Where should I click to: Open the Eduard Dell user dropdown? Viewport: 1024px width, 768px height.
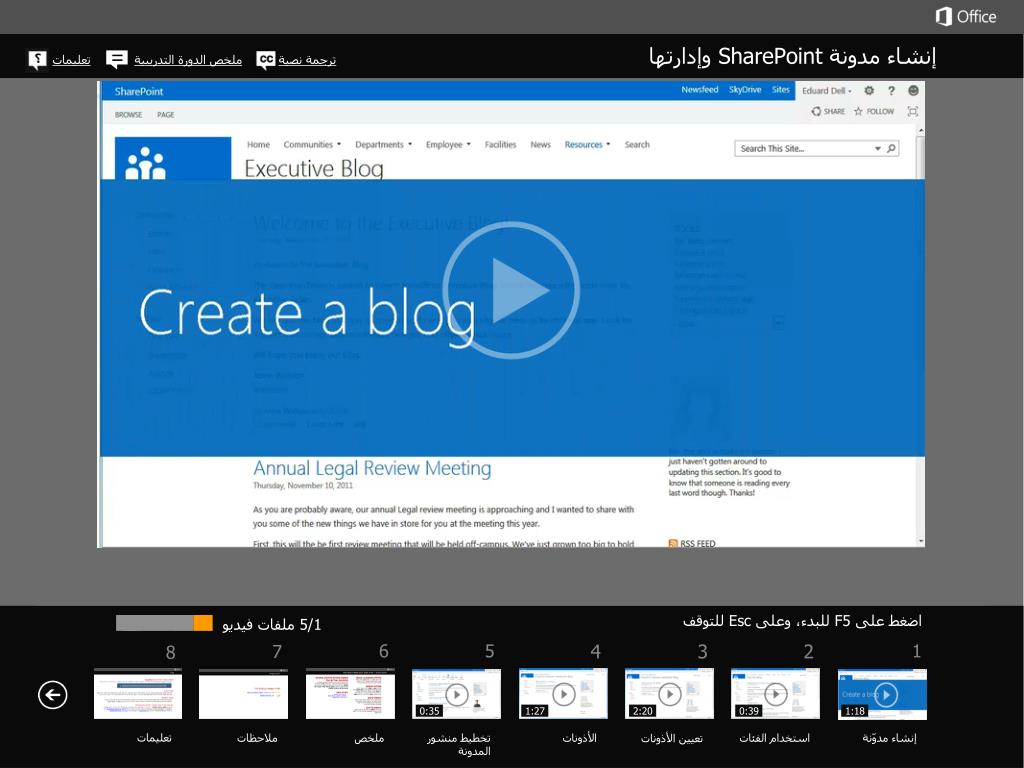click(x=827, y=91)
